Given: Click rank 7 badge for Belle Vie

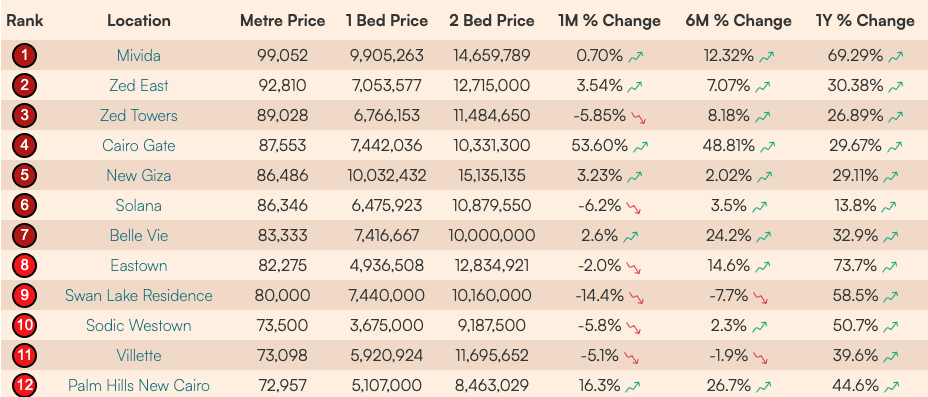Looking at the screenshot, I should pos(24,235).
